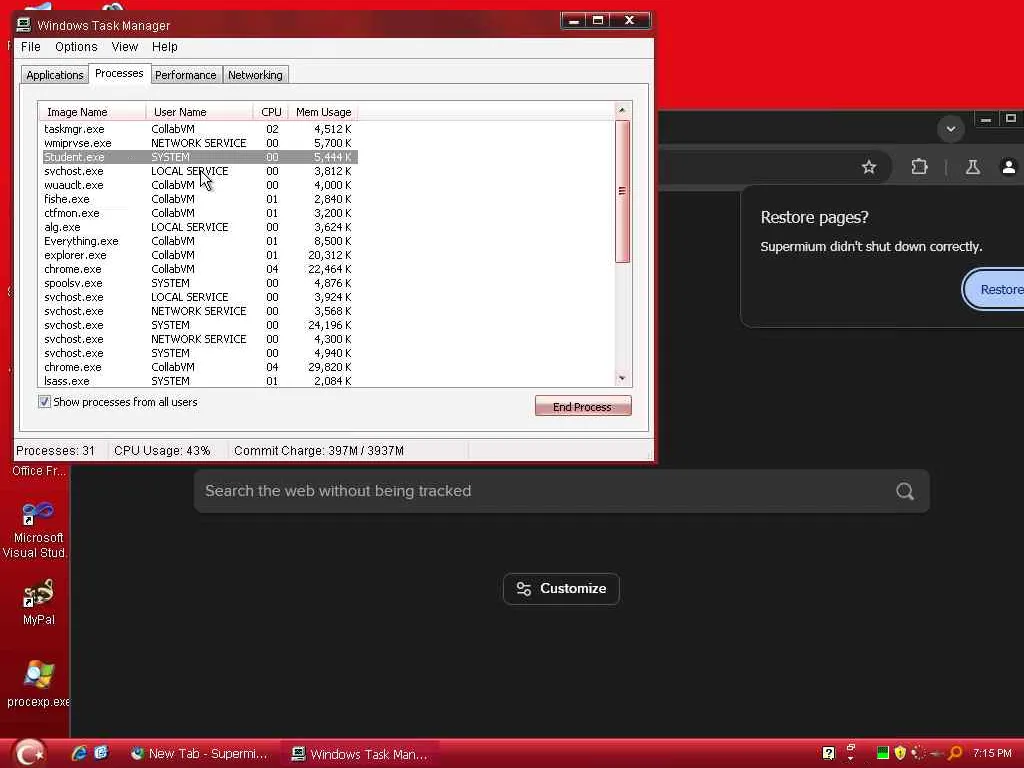Select the Processes tab
The width and height of the screenshot is (1024, 768).
tap(119, 73)
